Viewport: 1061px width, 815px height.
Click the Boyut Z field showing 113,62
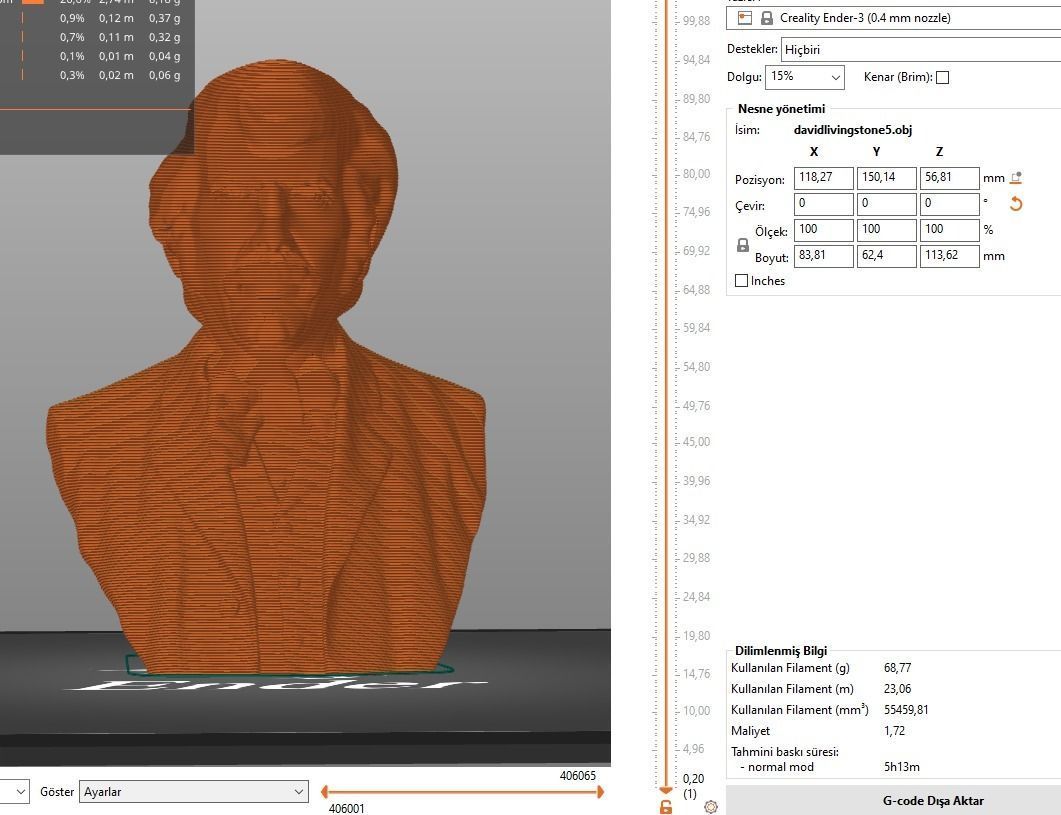tap(949, 256)
